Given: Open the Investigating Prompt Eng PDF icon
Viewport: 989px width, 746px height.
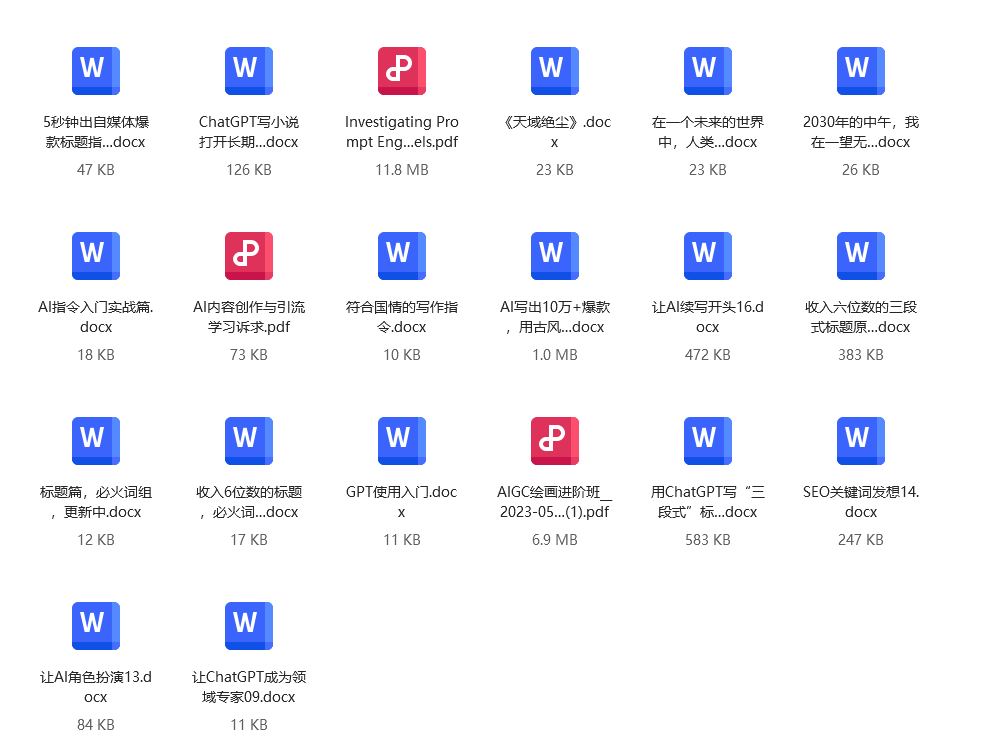Looking at the screenshot, I should 401,71.
